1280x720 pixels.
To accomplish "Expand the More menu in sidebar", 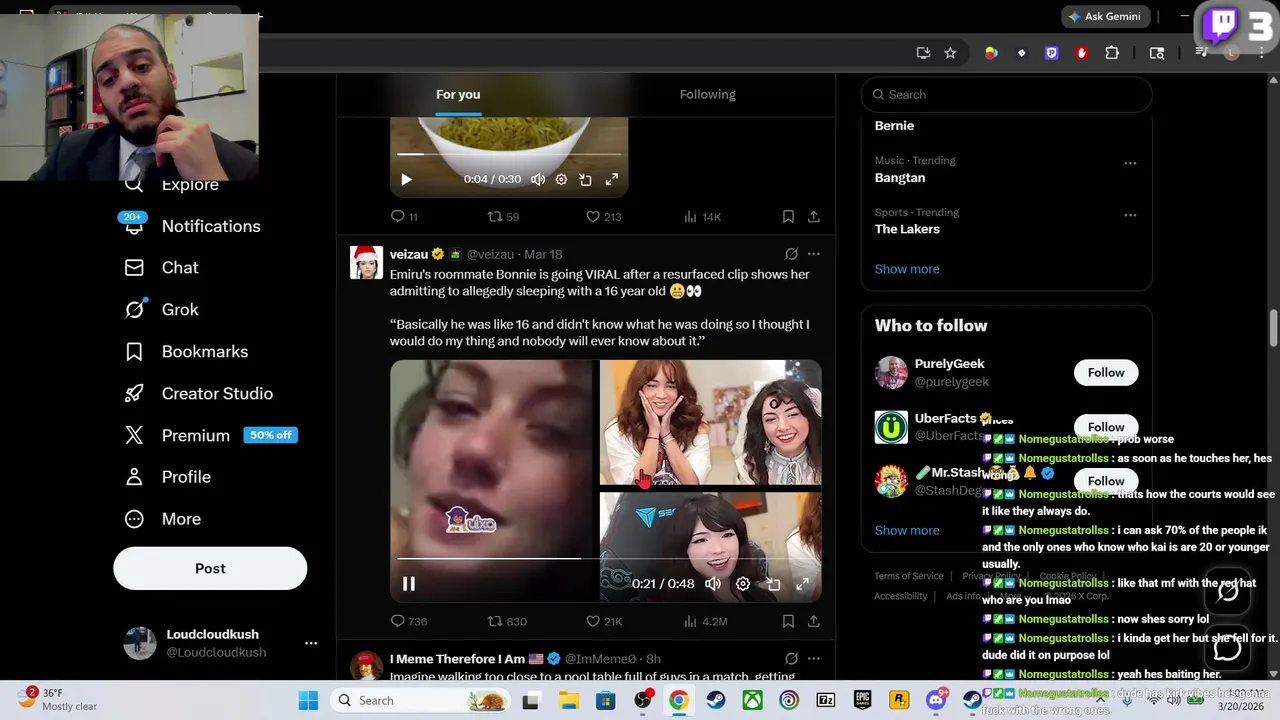I will pos(162,519).
